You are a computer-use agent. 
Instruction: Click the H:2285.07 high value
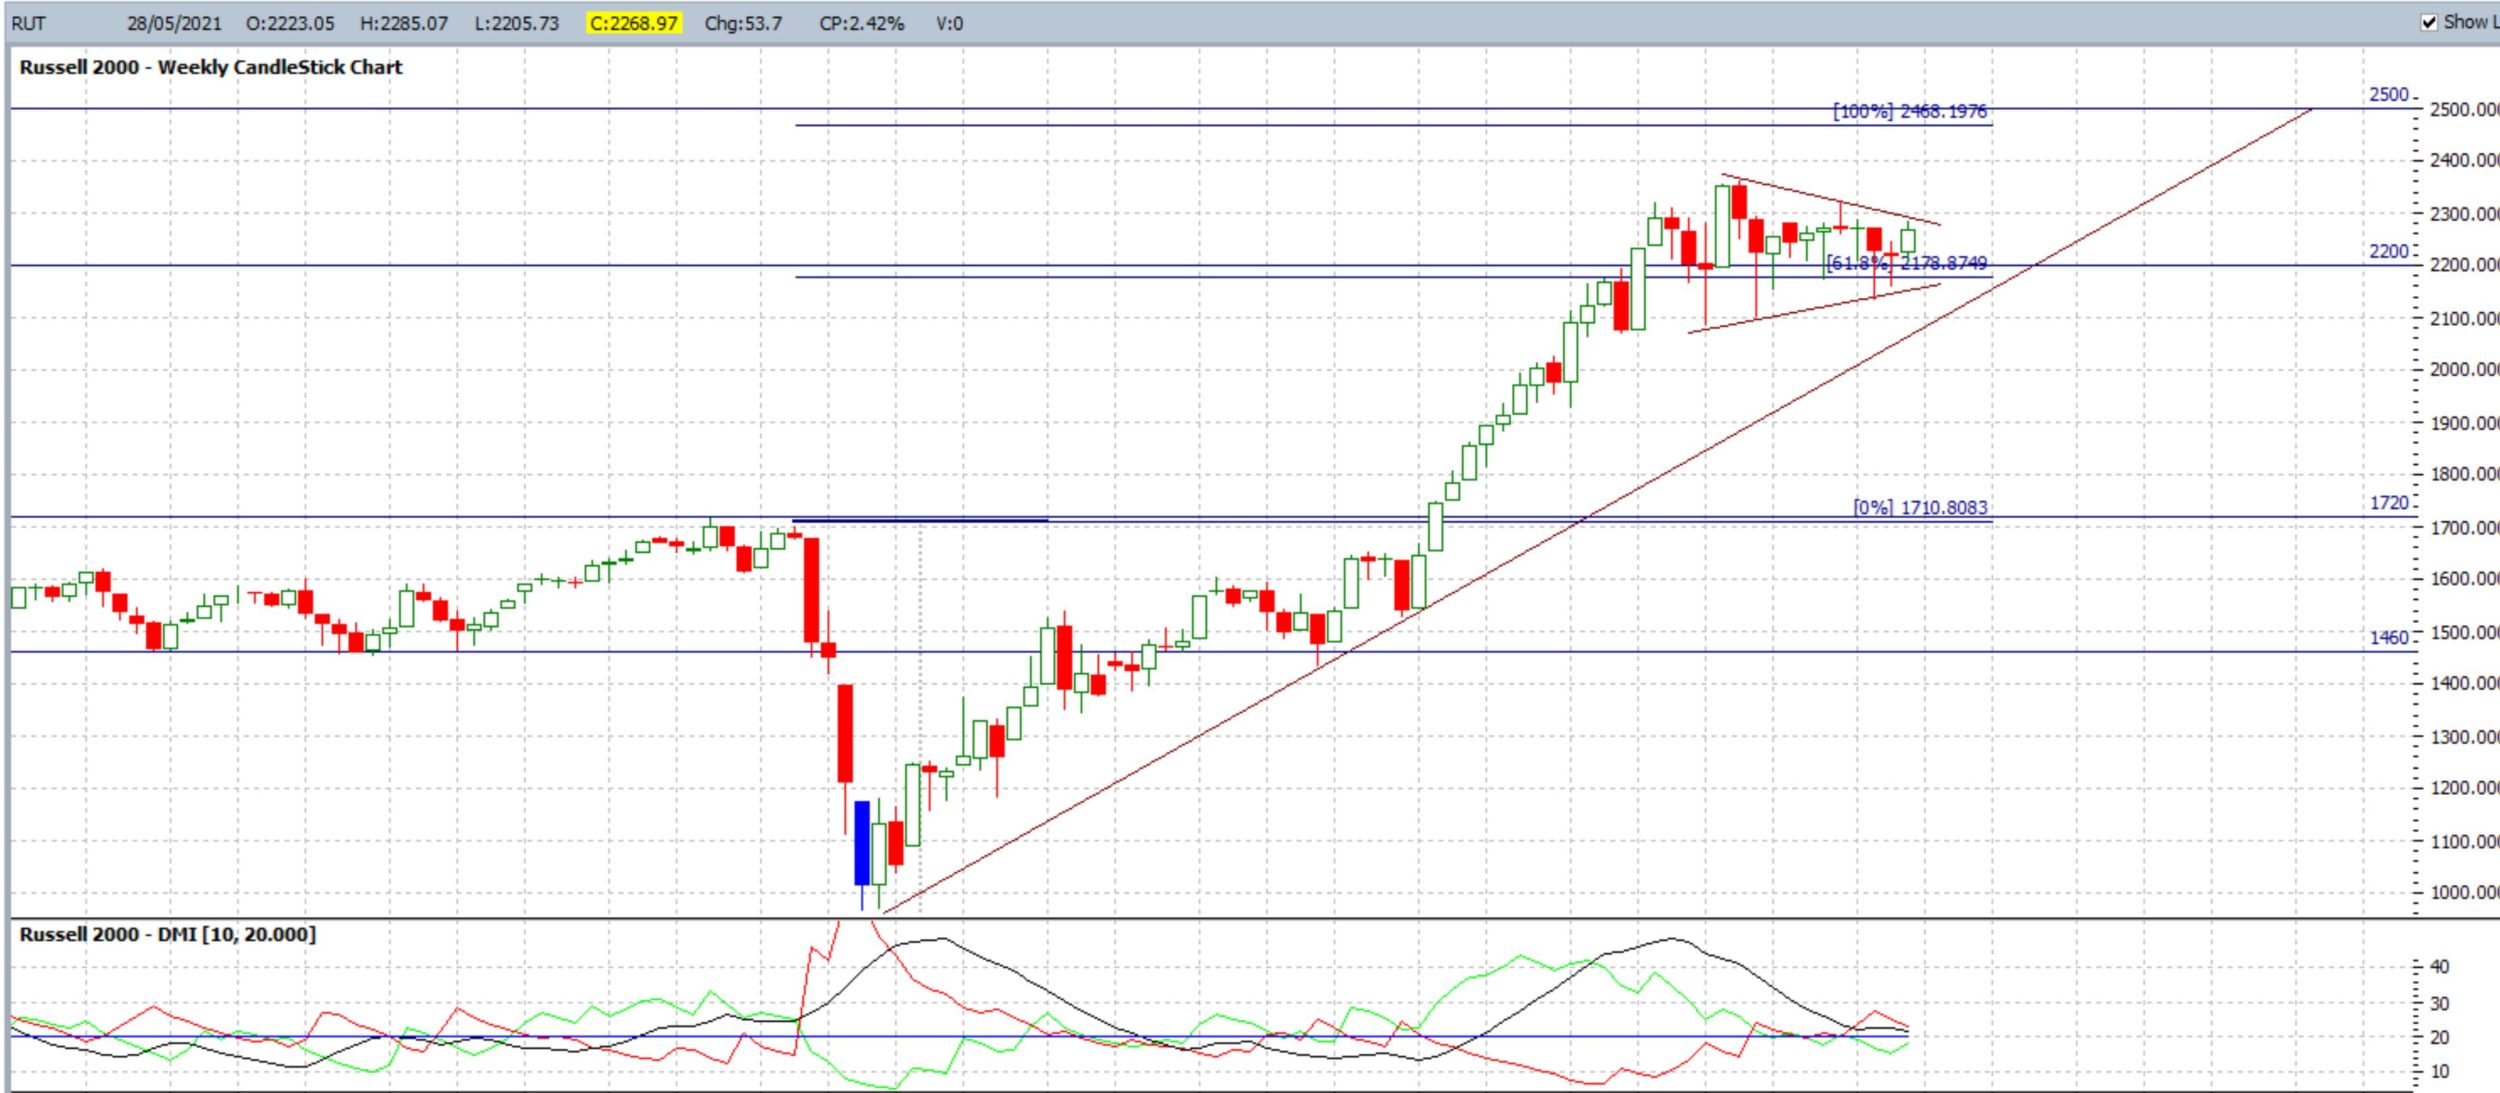pyautogui.click(x=404, y=23)
